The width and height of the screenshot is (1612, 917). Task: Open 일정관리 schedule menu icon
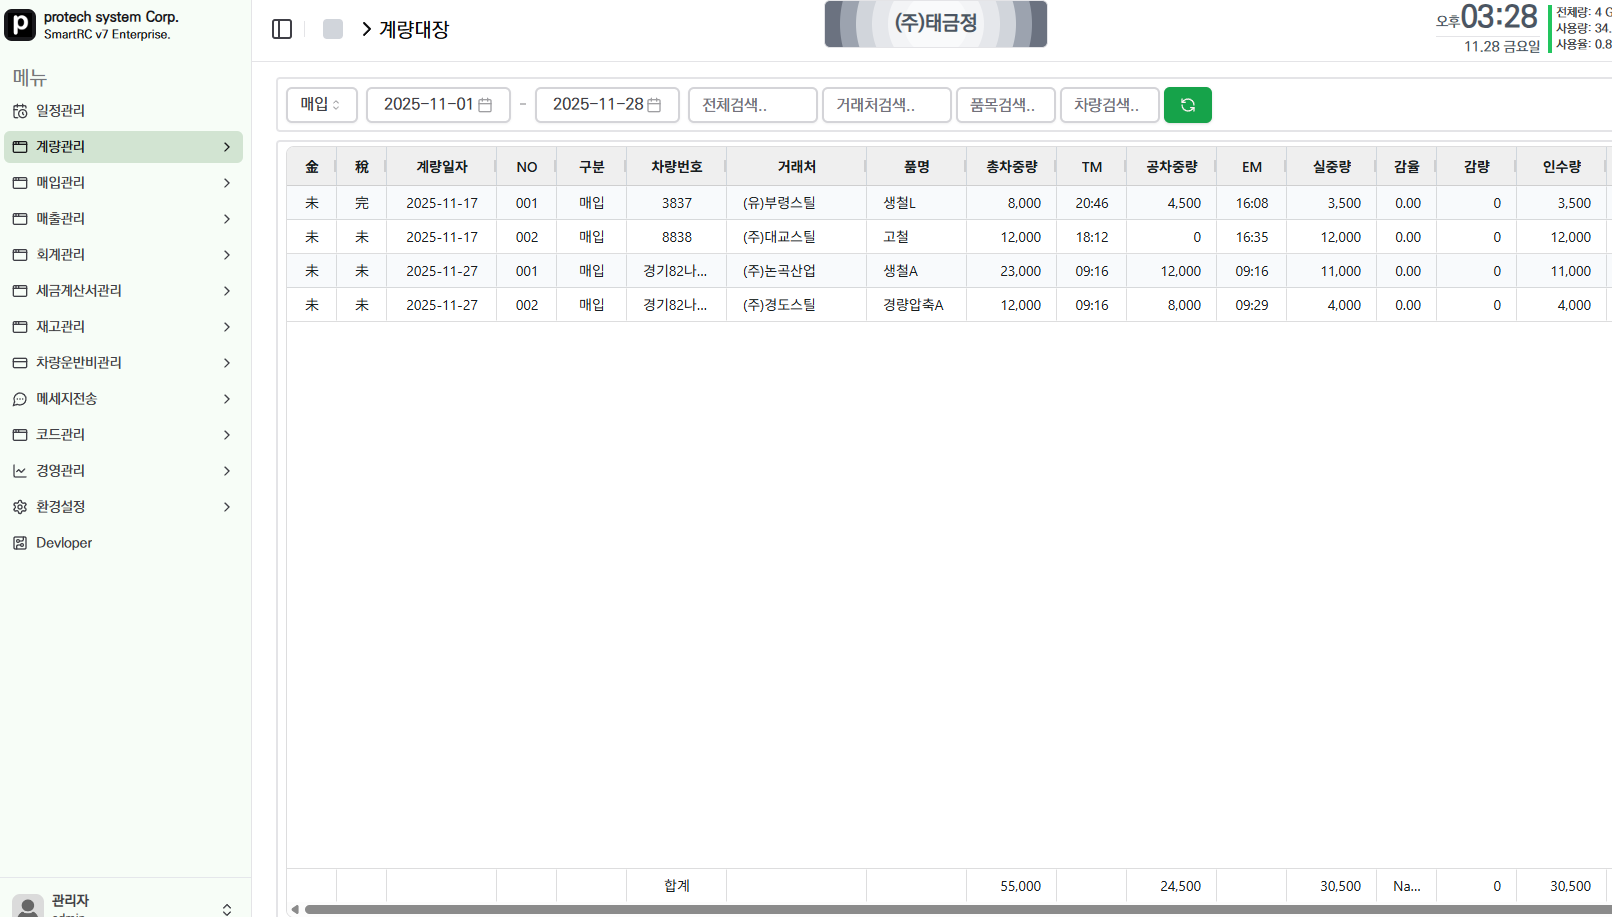[20, 111]
